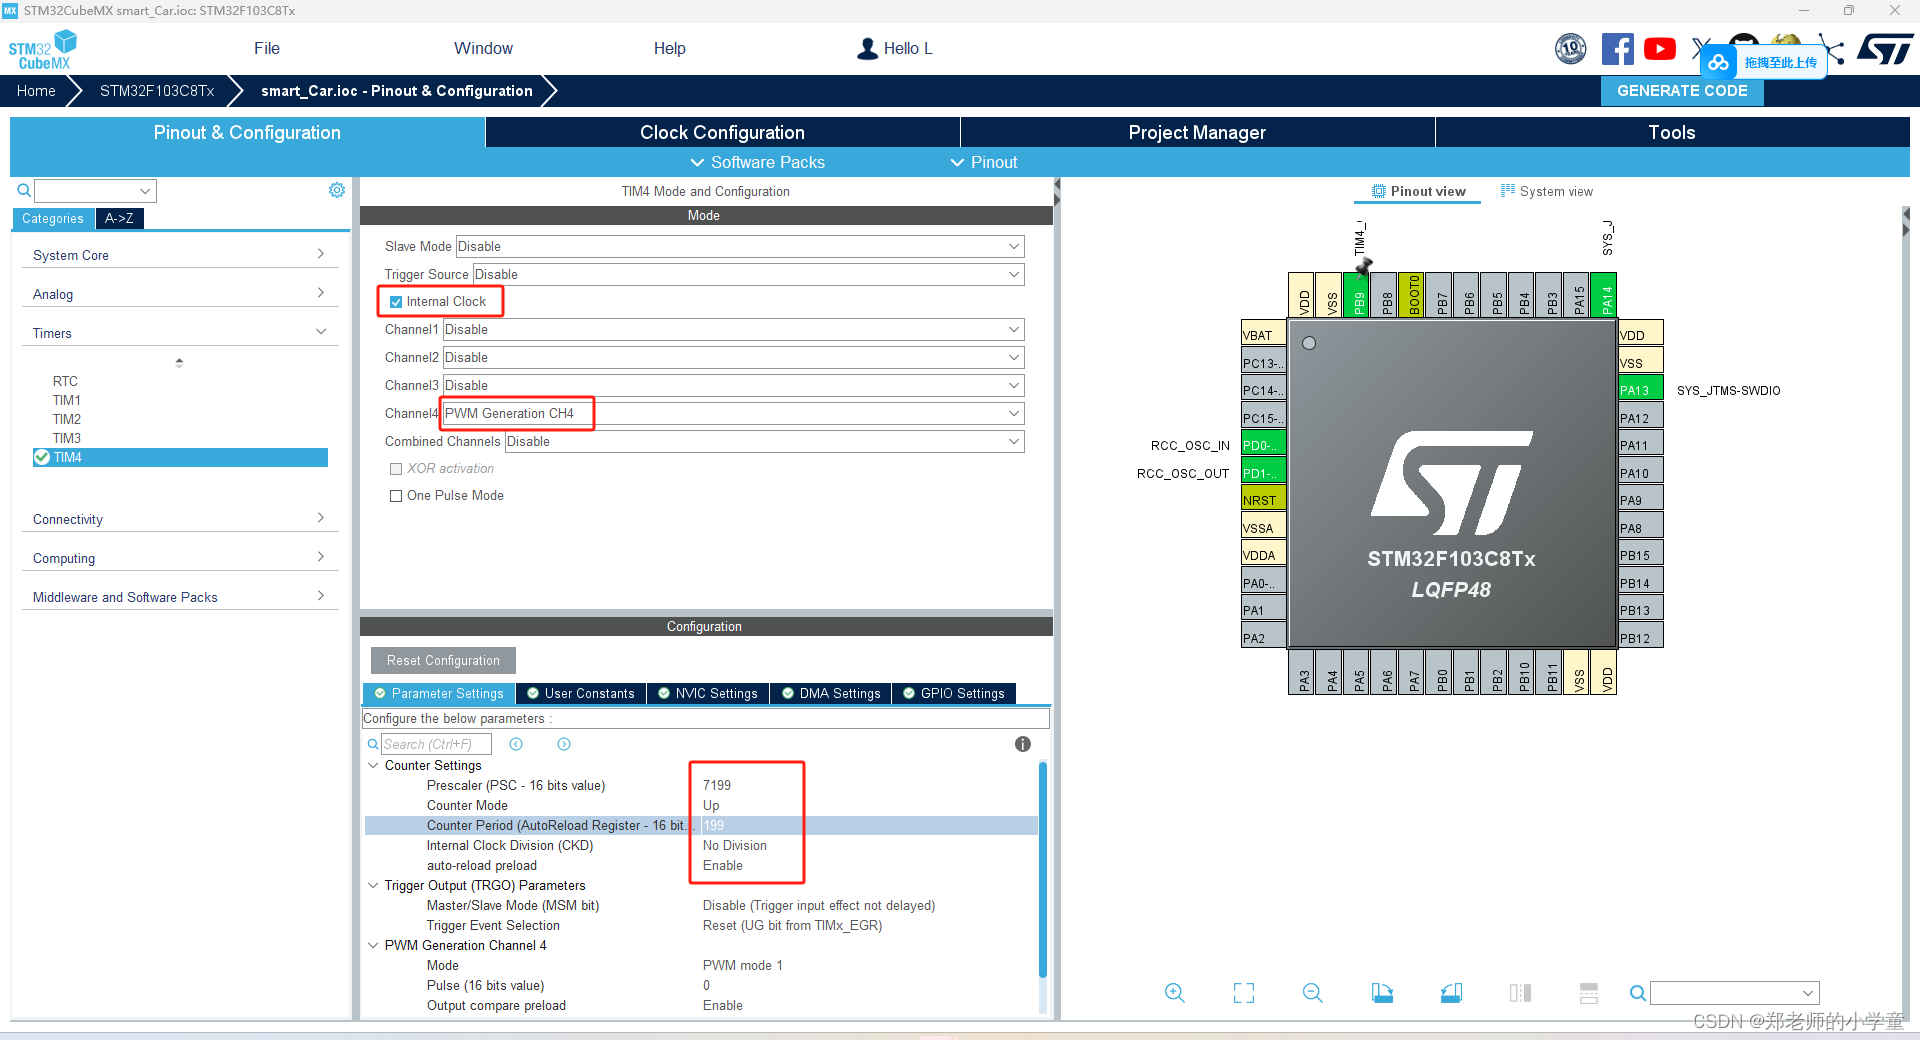Go to previous parameter search result

516,744
